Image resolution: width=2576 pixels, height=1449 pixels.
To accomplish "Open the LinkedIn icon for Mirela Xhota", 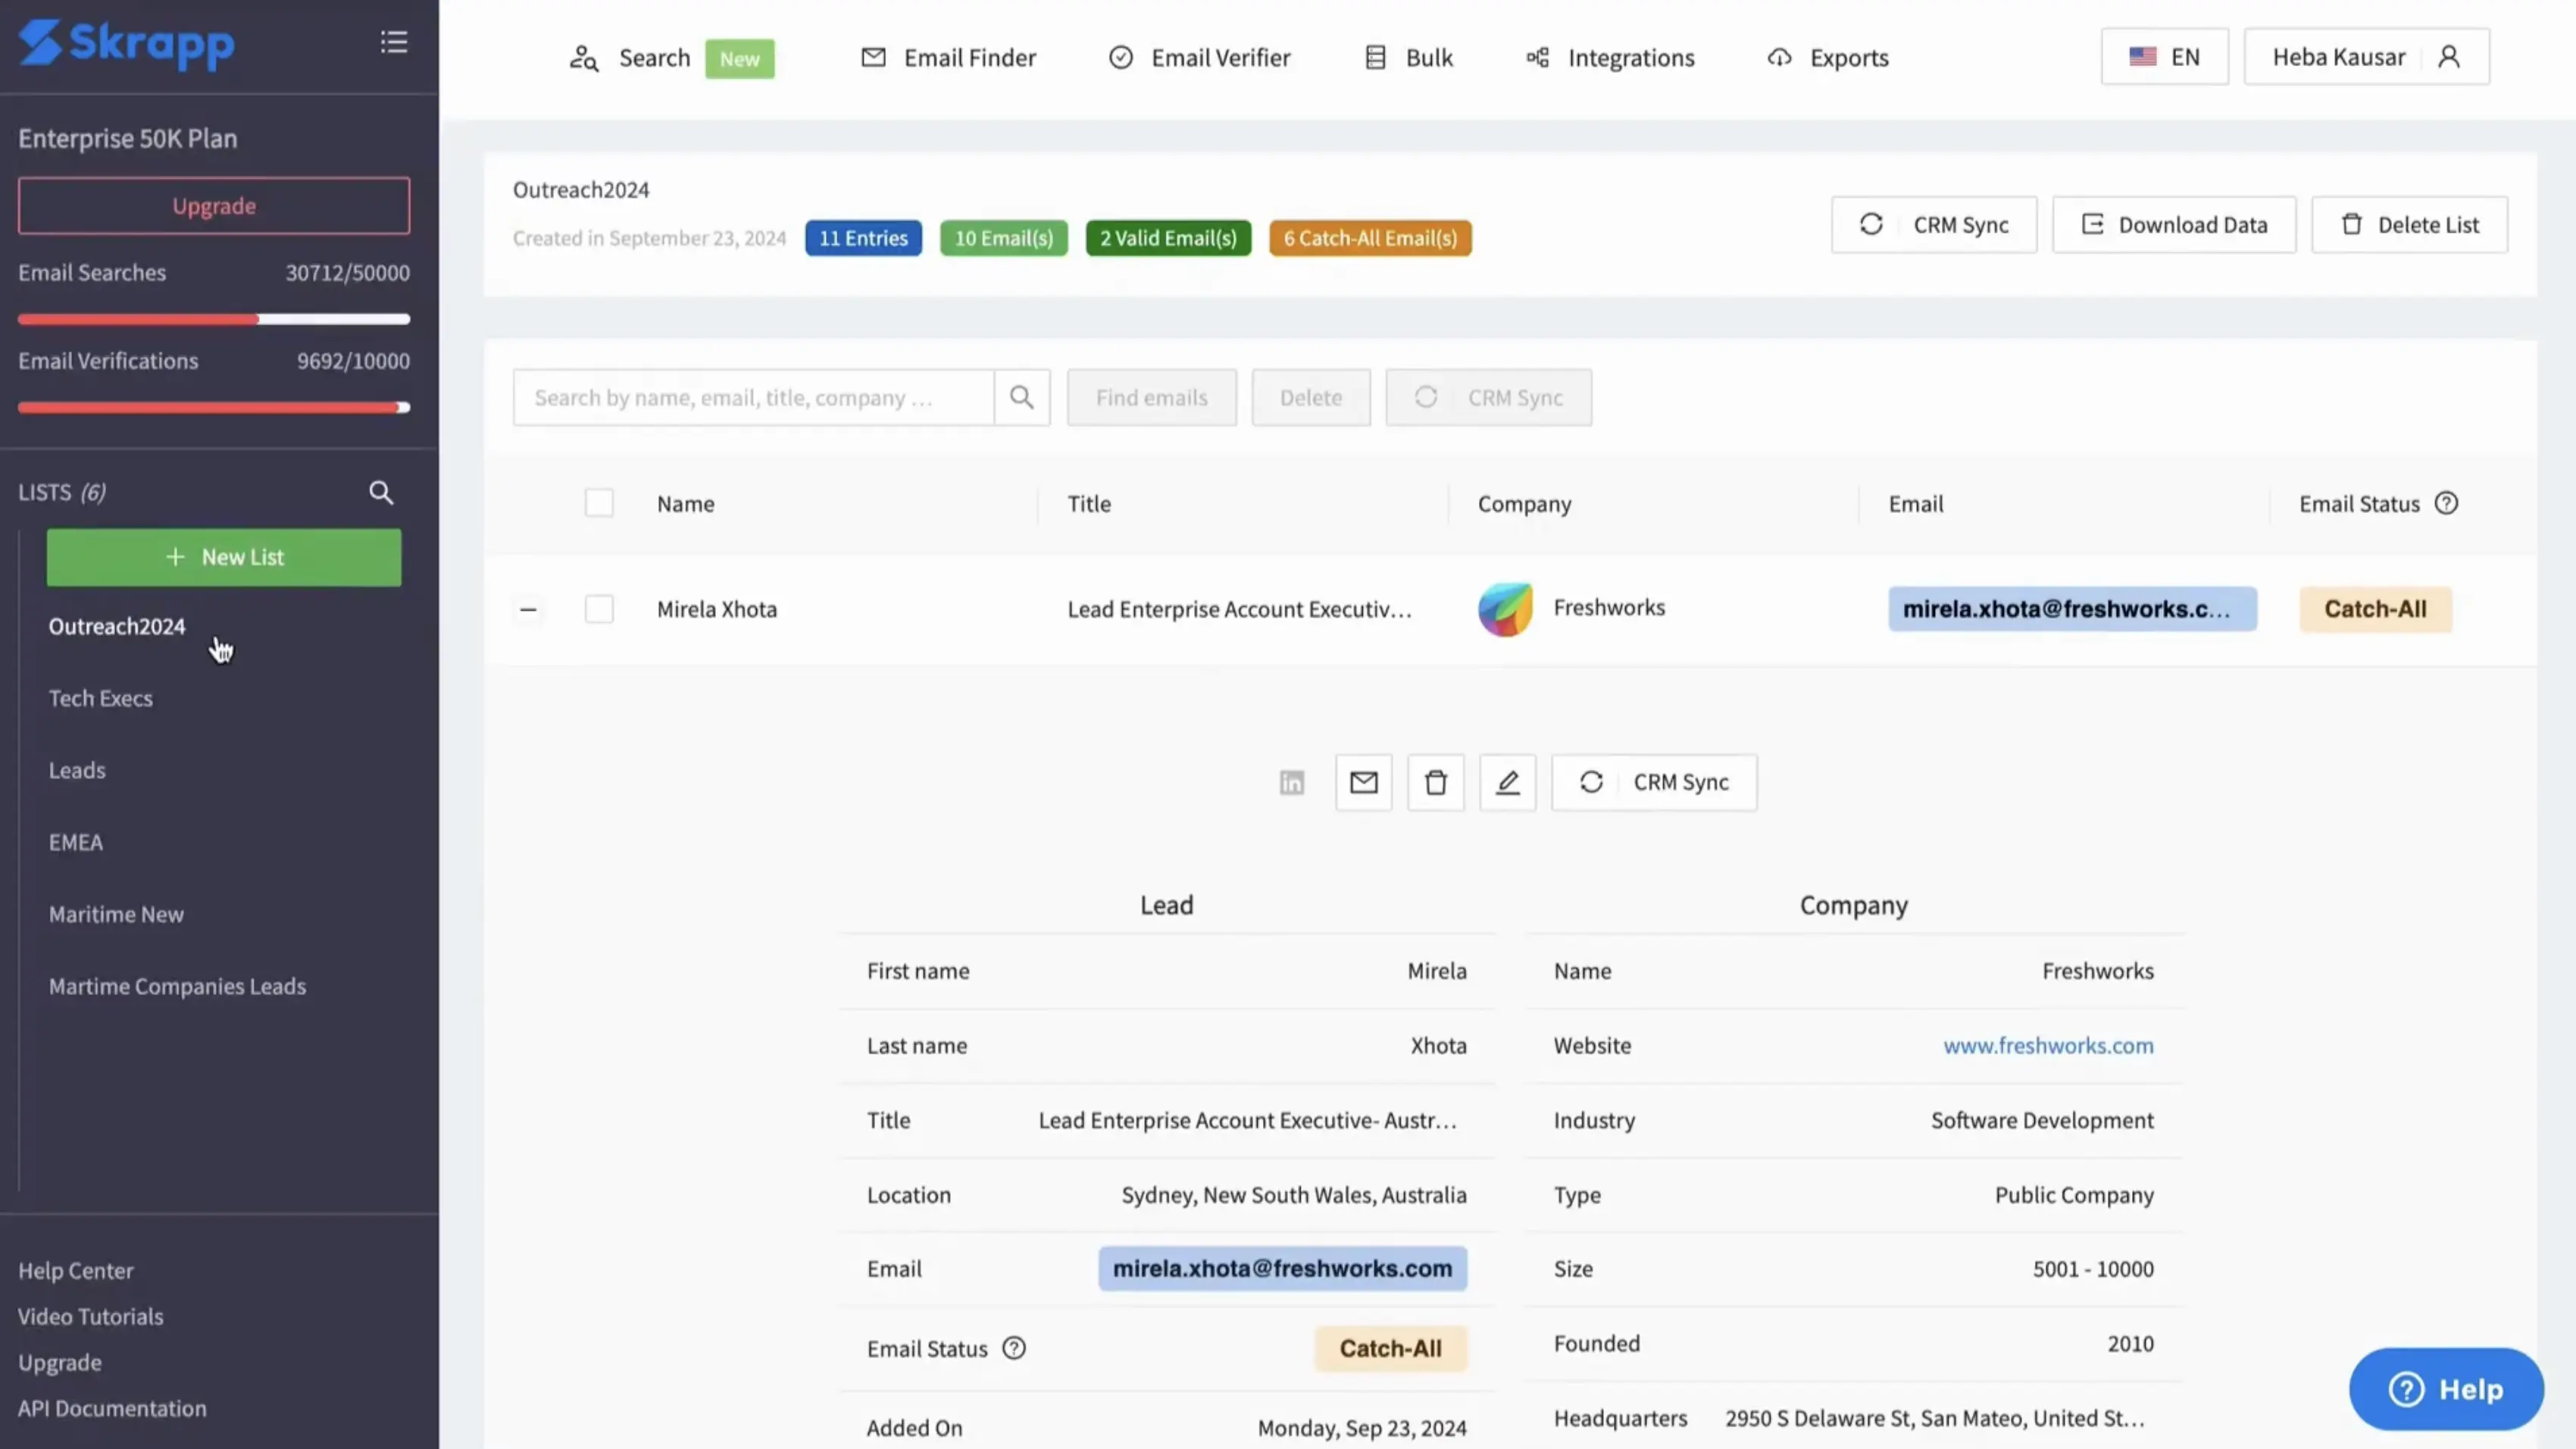I will click(1292, 782).
